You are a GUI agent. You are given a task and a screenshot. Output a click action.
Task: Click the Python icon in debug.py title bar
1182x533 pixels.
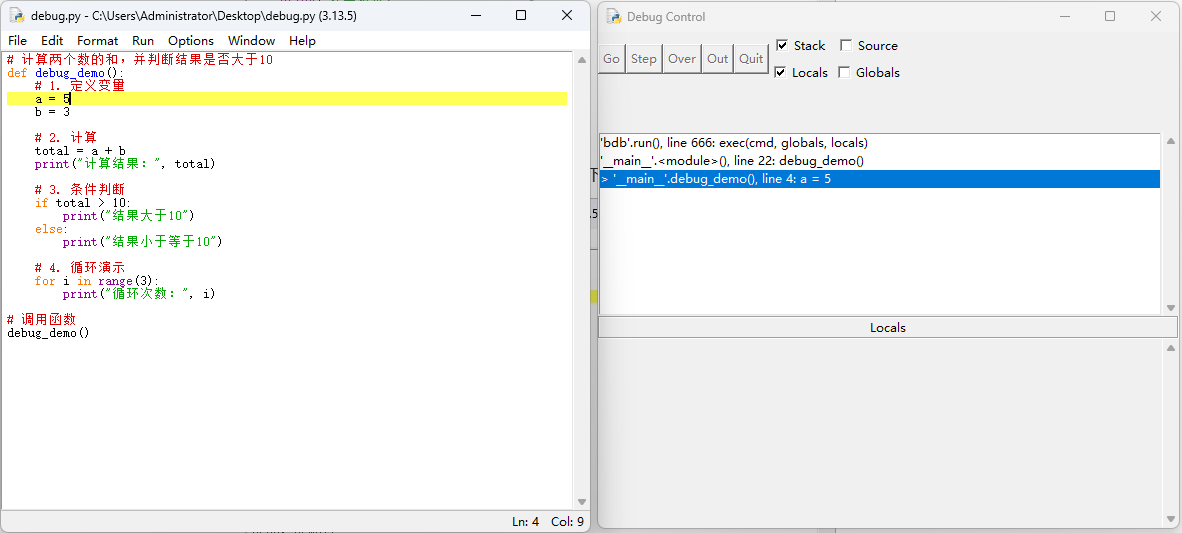[x=17, y=16]
